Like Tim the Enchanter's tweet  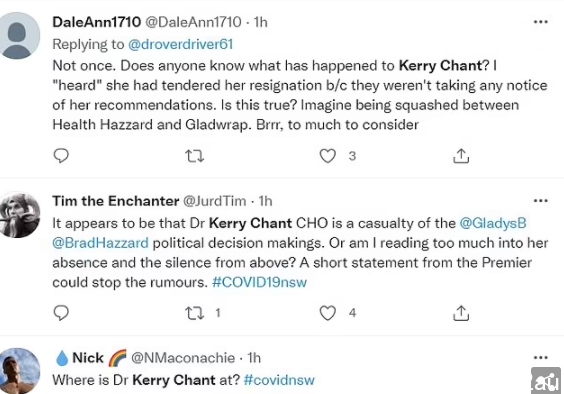(328, 313)
